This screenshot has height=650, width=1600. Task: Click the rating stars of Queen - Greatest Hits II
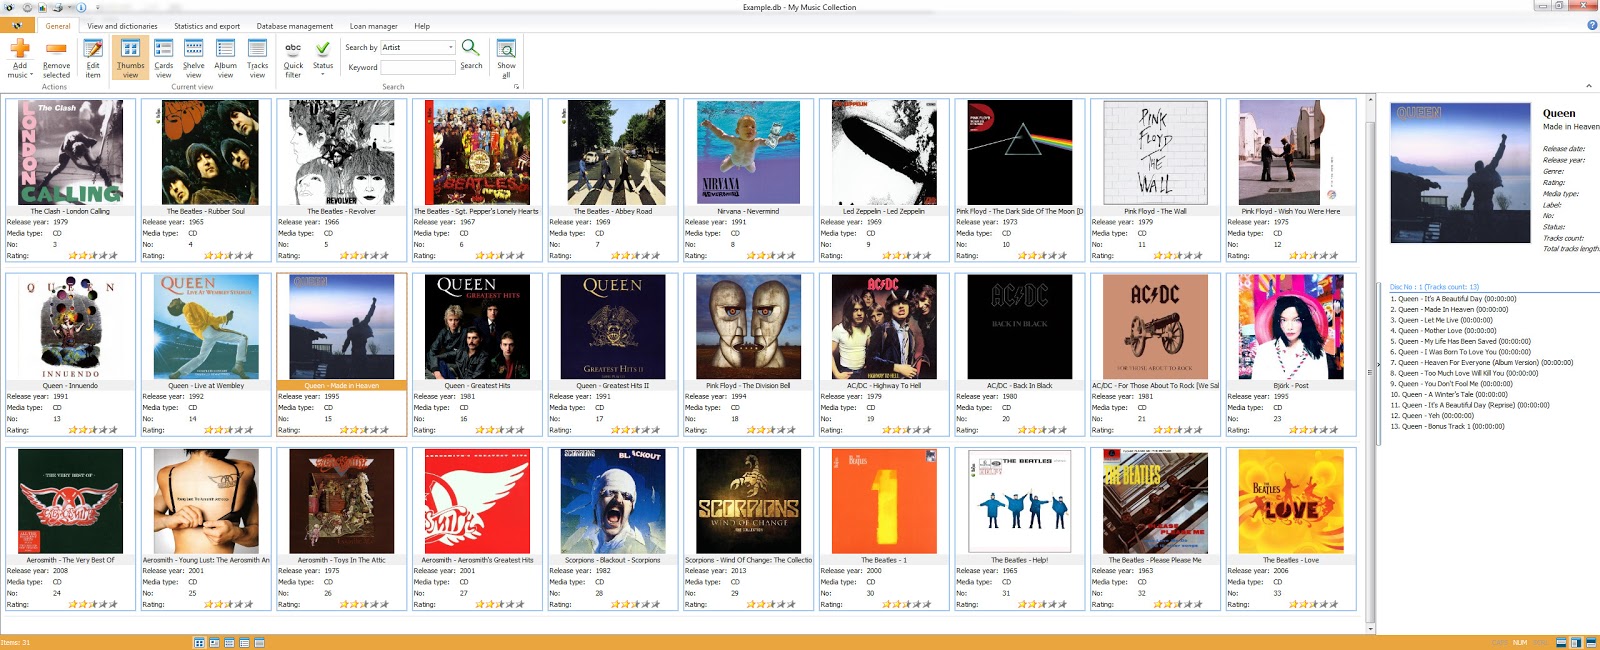[x=636, y=430]
